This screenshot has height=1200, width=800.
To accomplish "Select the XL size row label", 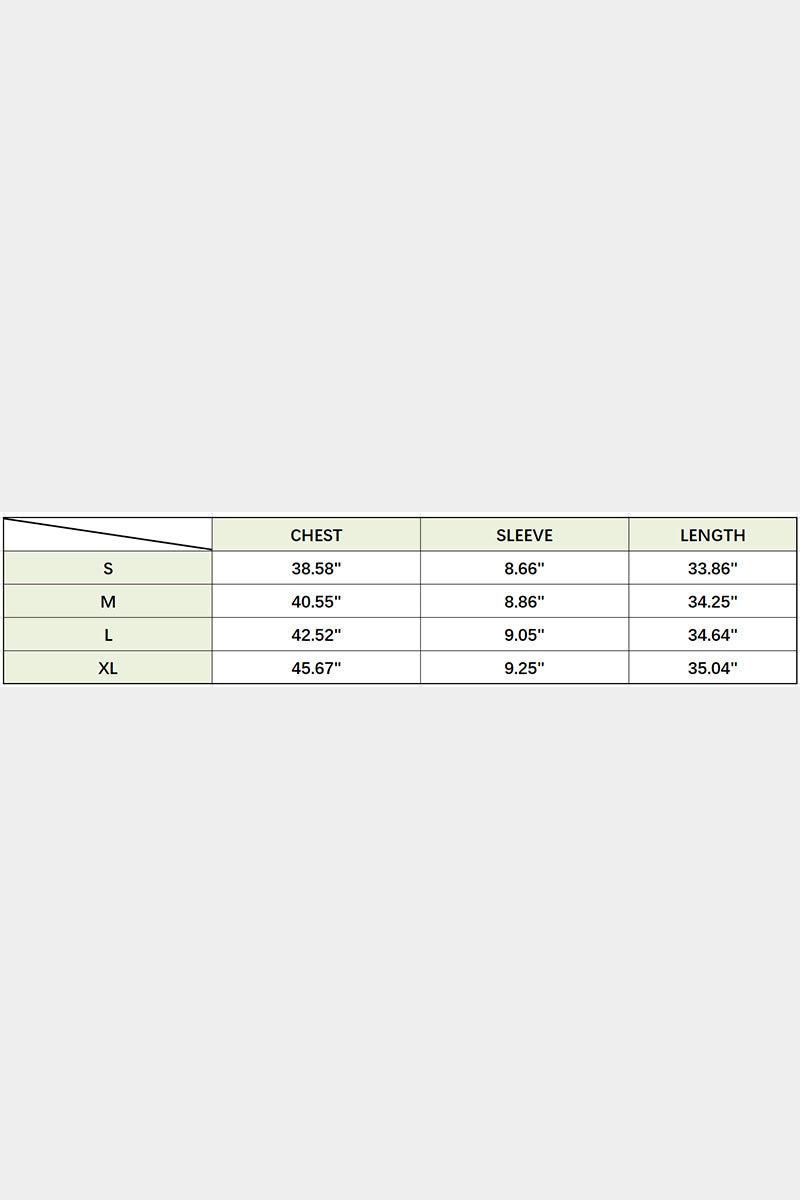I will [x=108, y=667].
